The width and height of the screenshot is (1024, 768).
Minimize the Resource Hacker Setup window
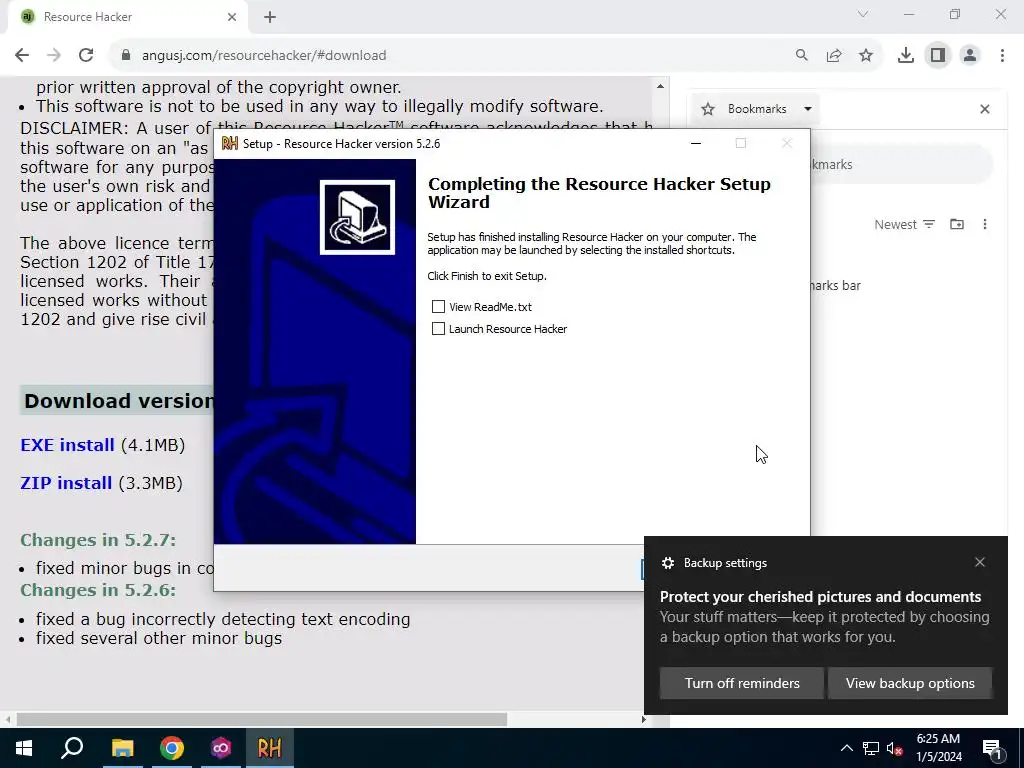[x=696, y=144]
